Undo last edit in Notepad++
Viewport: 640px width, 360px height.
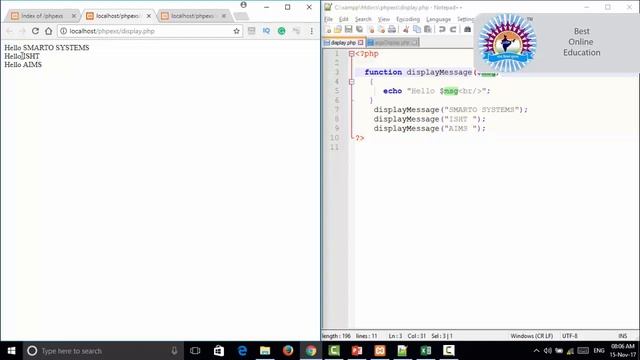pyautogui.click(x=442, y=29)
